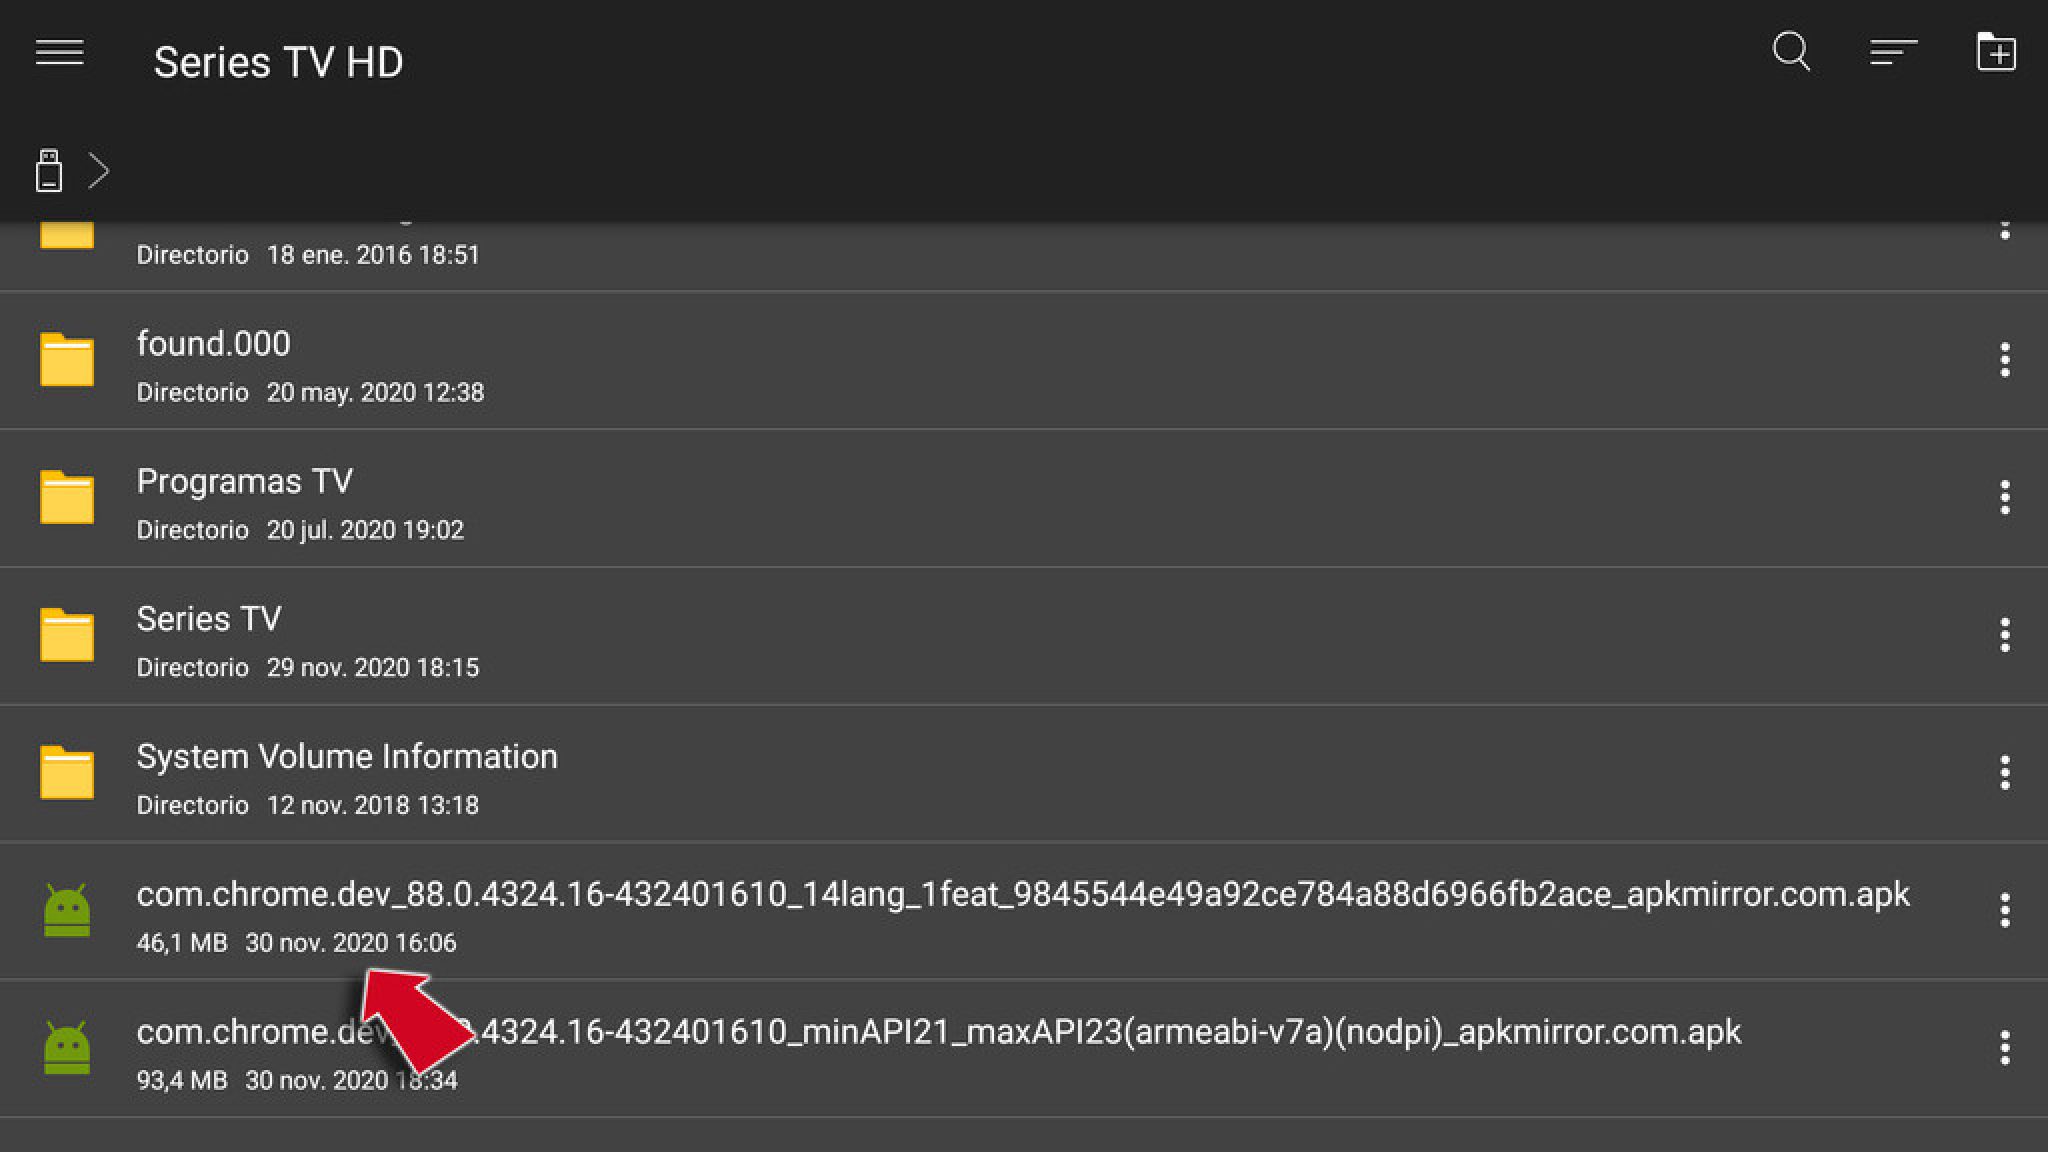Click the USB storage breadcrumb icon

(x=48, y=171)
